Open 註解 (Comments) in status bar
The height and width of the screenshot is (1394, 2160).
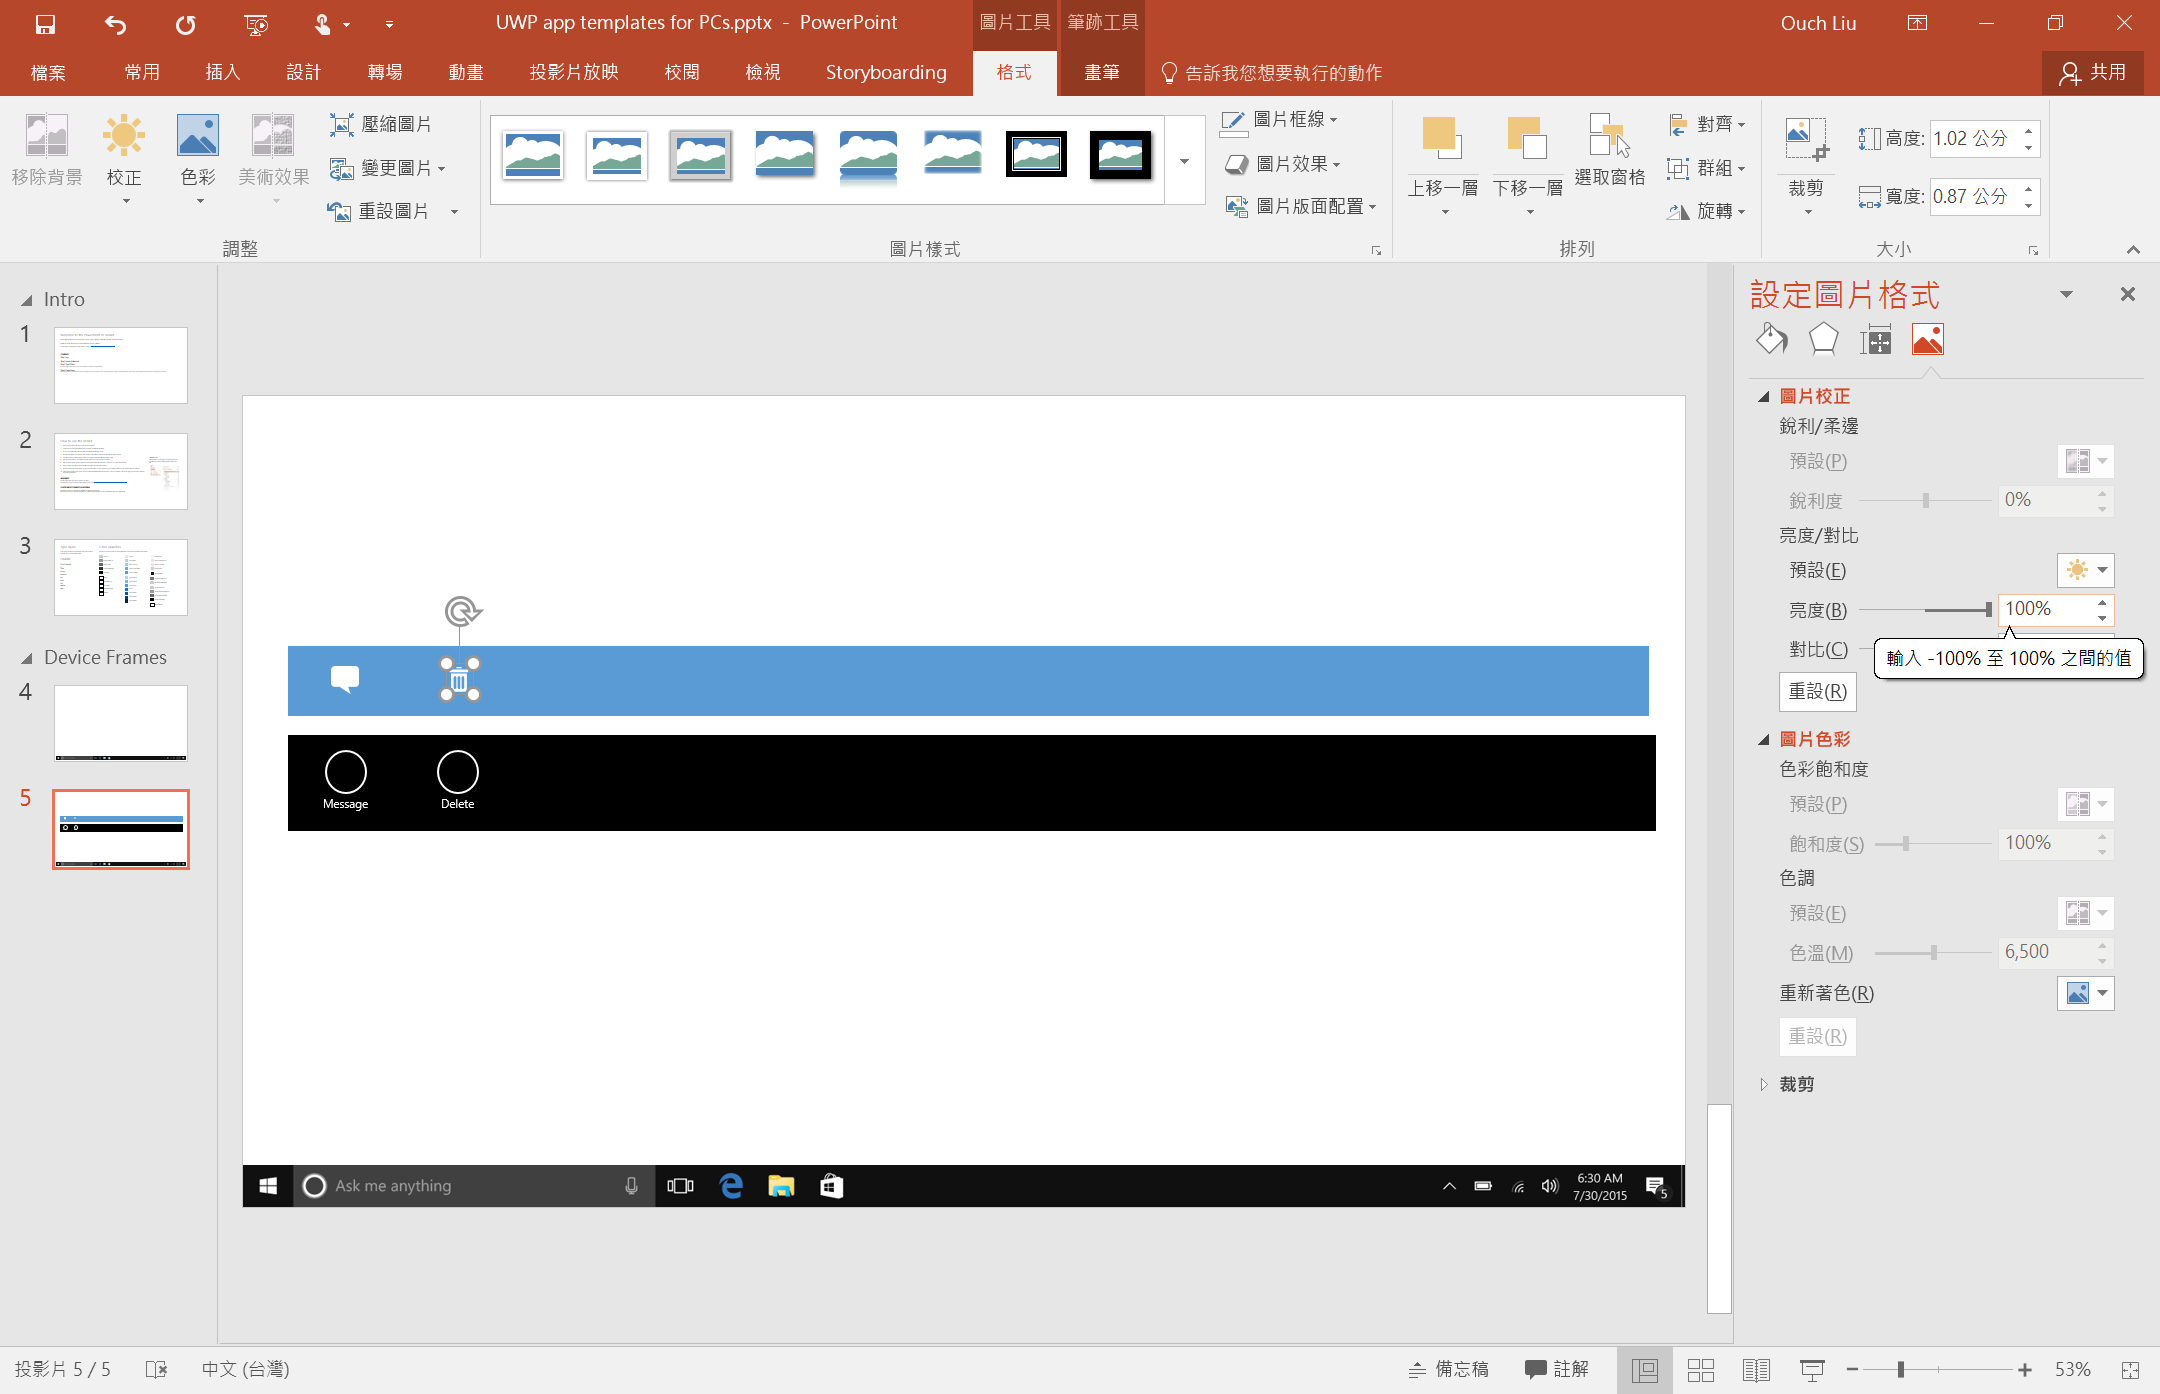(1556, 1370)
